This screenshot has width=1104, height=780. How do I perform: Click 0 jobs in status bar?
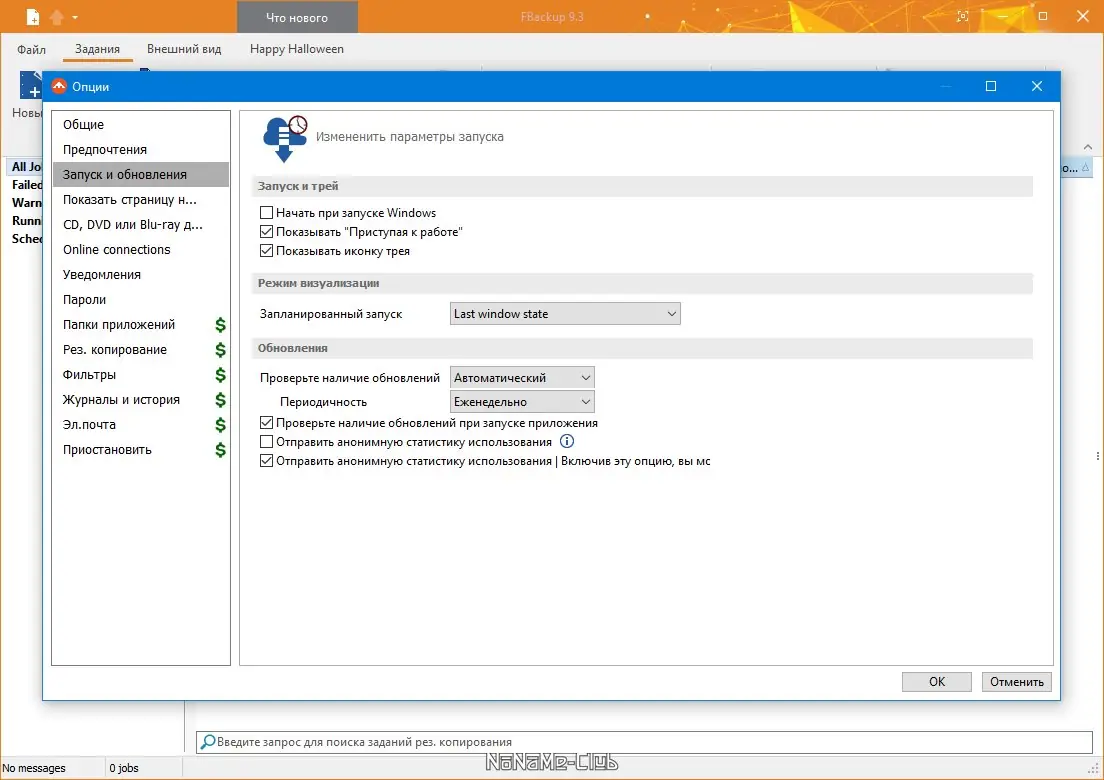click(x=124, y=768)
